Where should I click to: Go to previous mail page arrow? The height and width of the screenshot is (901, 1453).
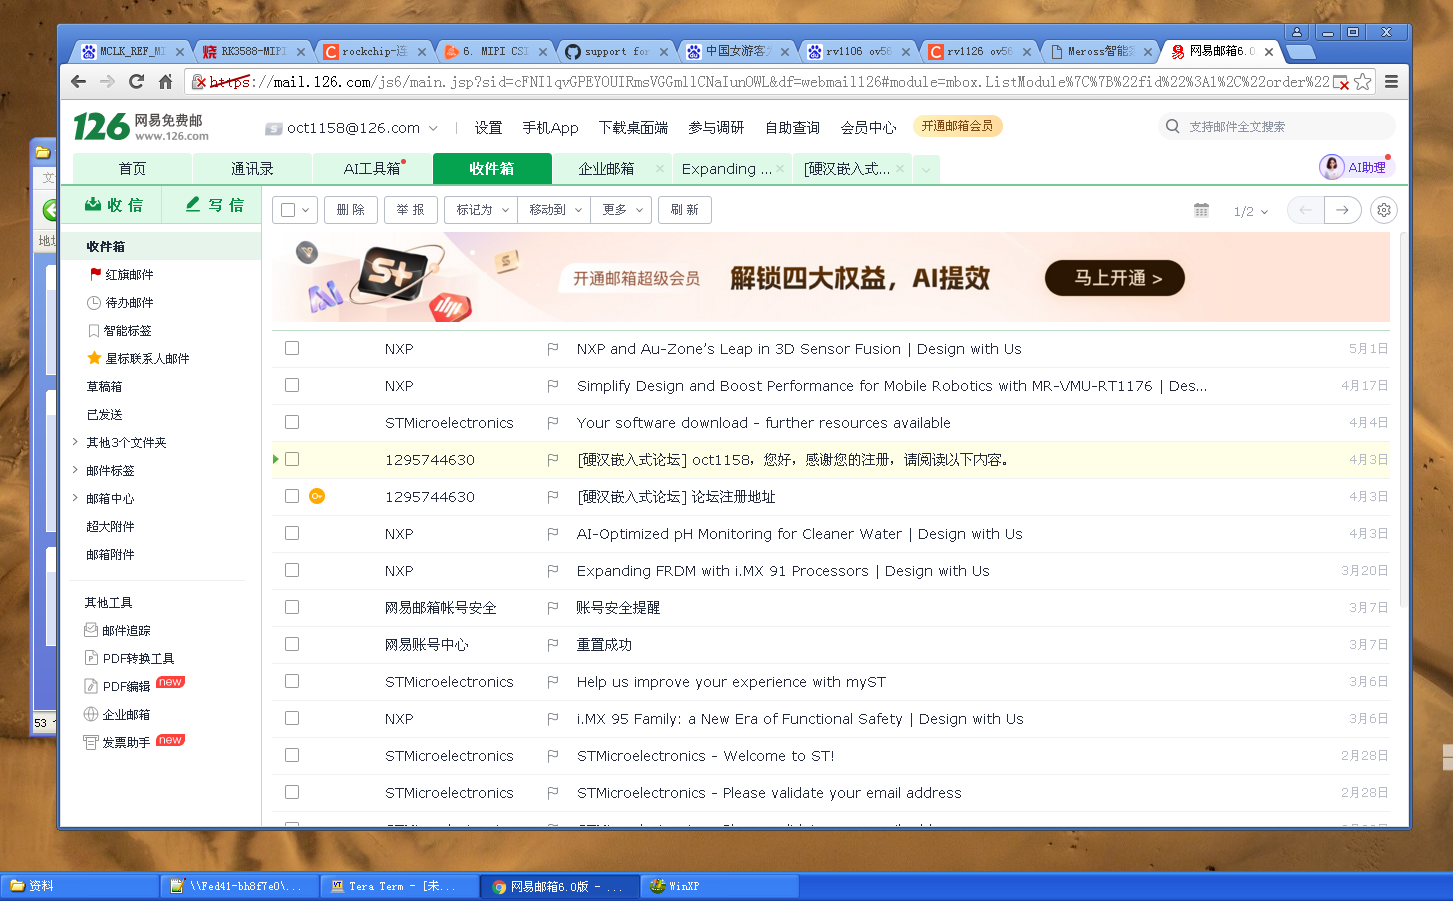[x=1305, y=210]
